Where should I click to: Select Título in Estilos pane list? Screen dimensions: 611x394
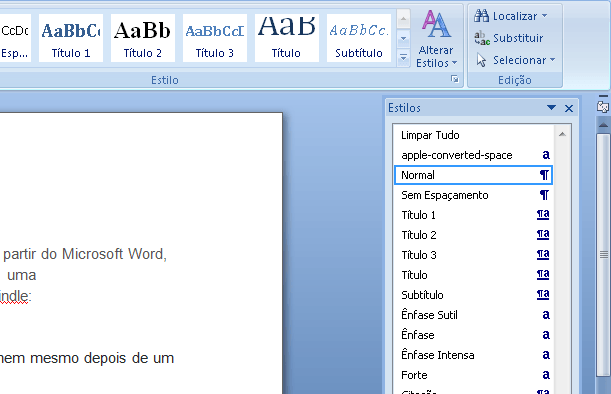(473, 275)
